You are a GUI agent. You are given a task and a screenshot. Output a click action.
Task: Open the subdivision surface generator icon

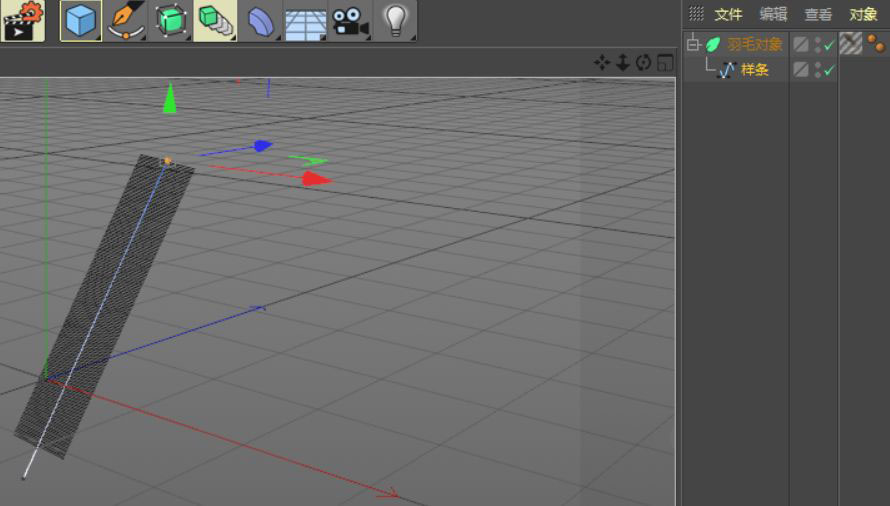pyautogui.click(x=171, y=21)
